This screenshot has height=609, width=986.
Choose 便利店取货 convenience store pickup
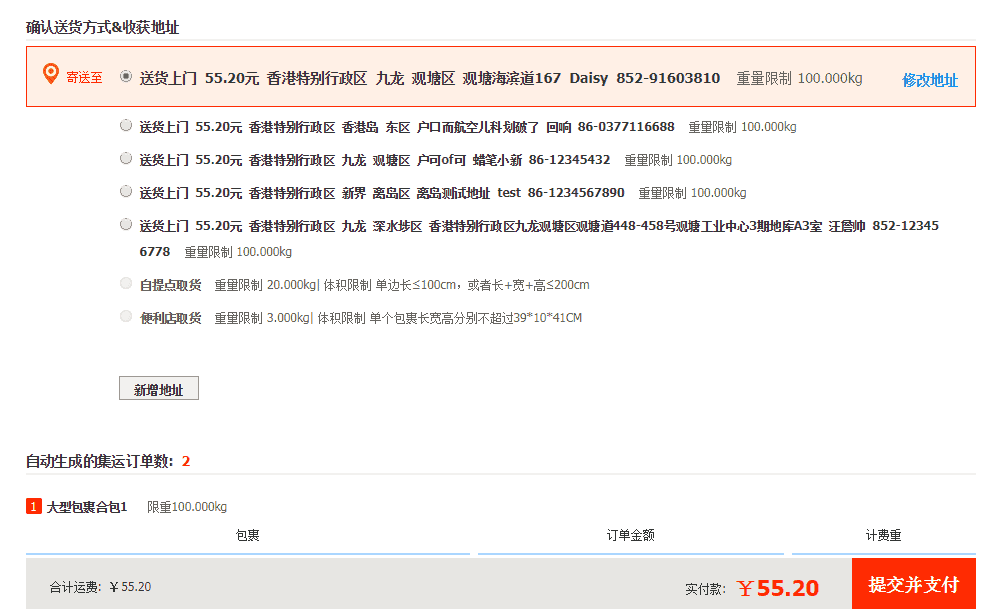tap(126, 317)
